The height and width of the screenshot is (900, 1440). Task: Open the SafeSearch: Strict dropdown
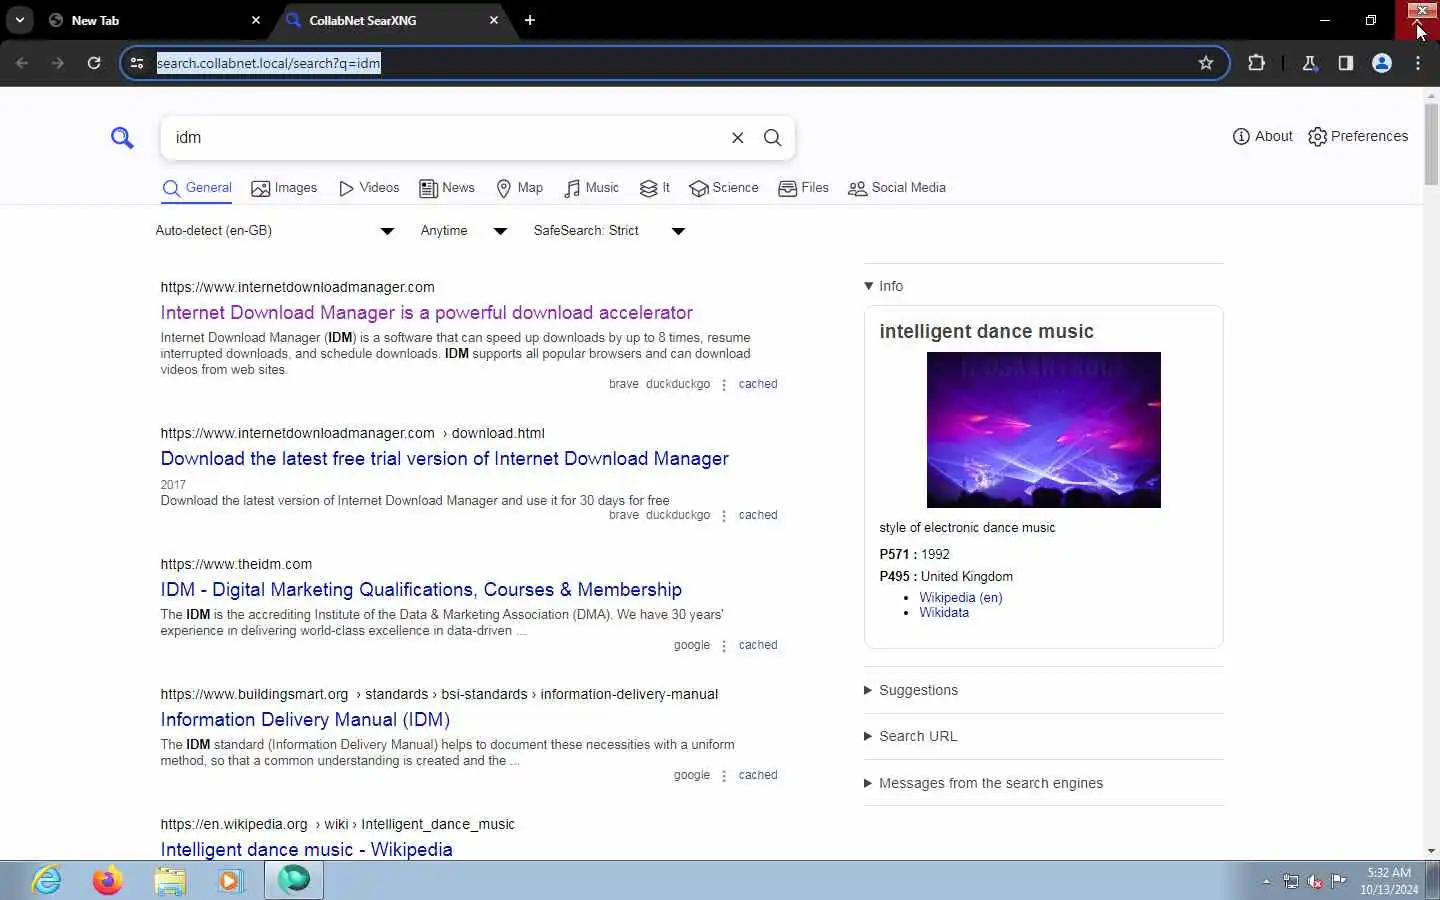(x=609, y=231)
